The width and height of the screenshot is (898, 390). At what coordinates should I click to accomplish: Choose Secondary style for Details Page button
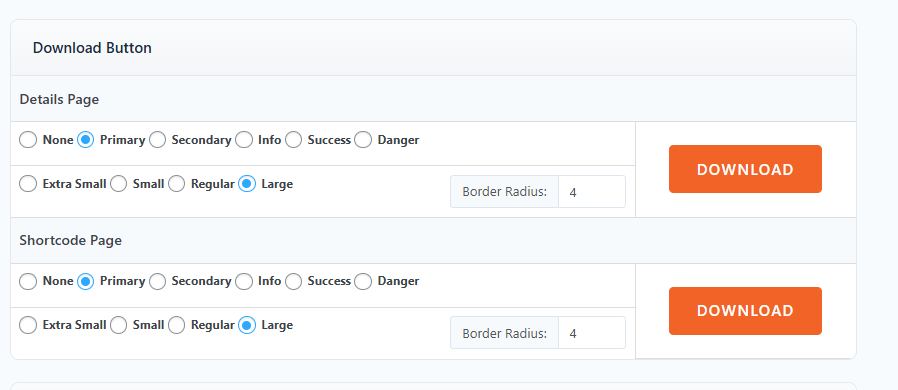[157, 140]
